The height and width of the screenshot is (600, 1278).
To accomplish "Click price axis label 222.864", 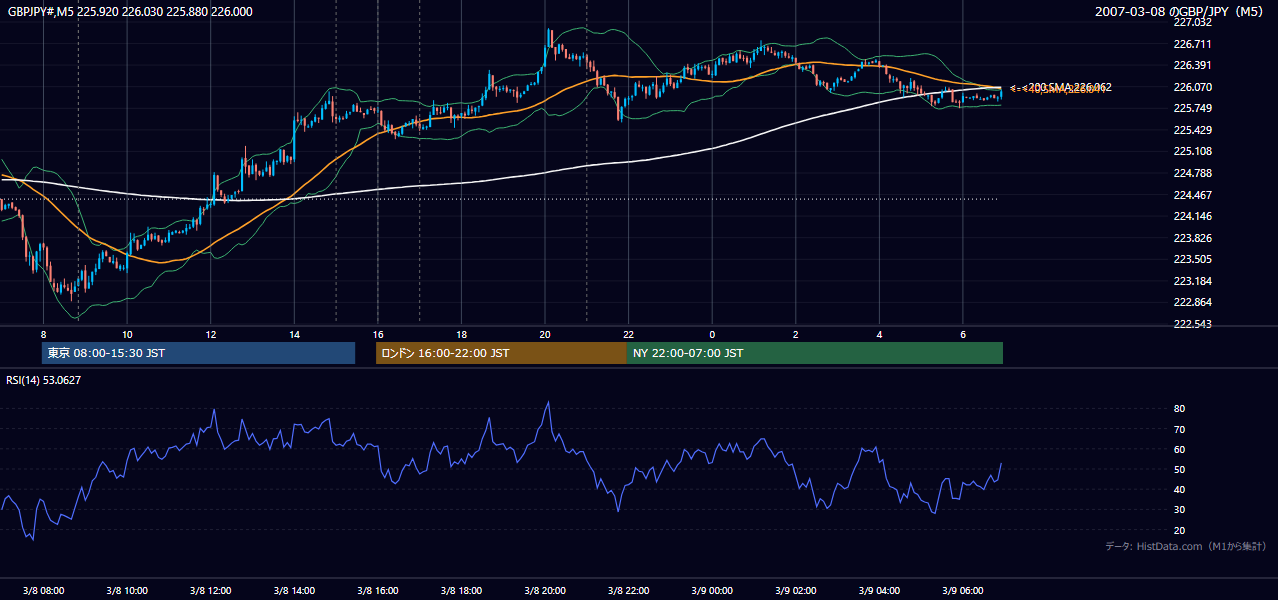I will pos(1191,302).
